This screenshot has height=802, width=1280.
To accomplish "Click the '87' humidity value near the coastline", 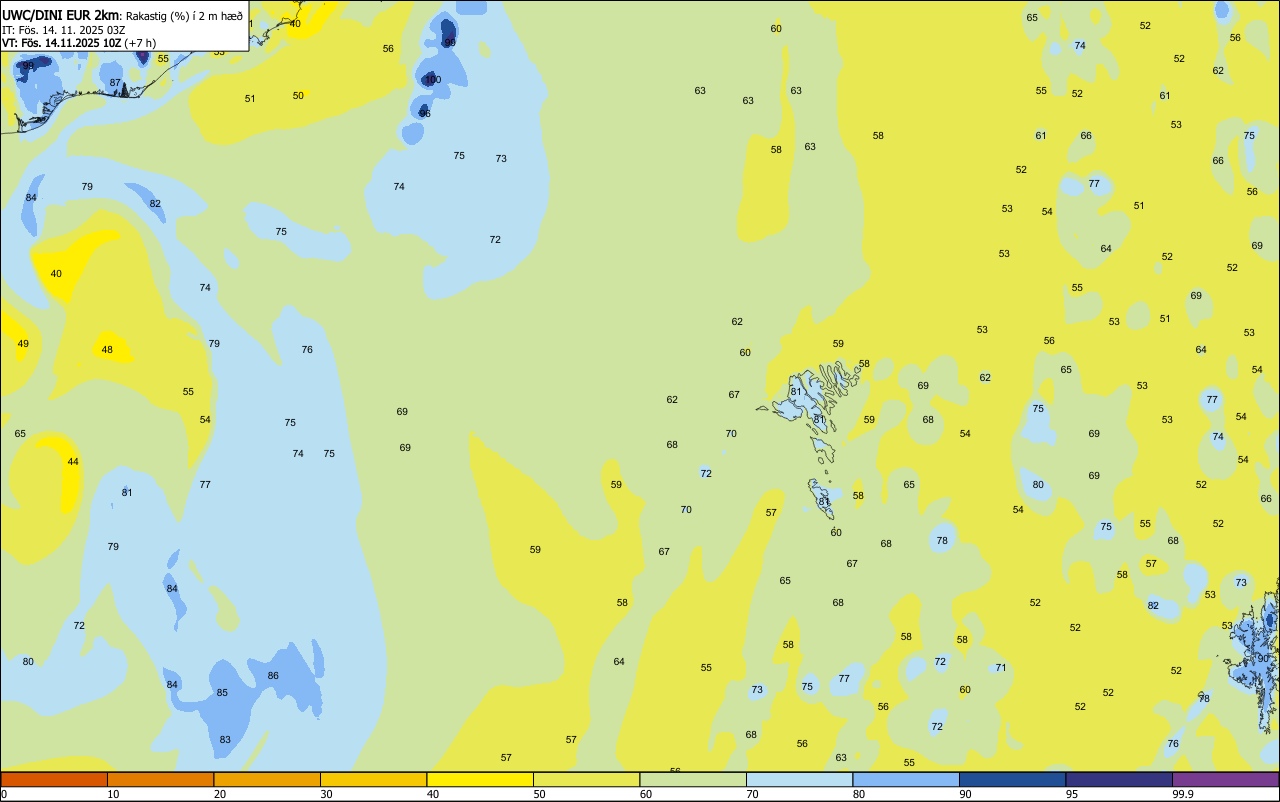I will coord(115,83).
